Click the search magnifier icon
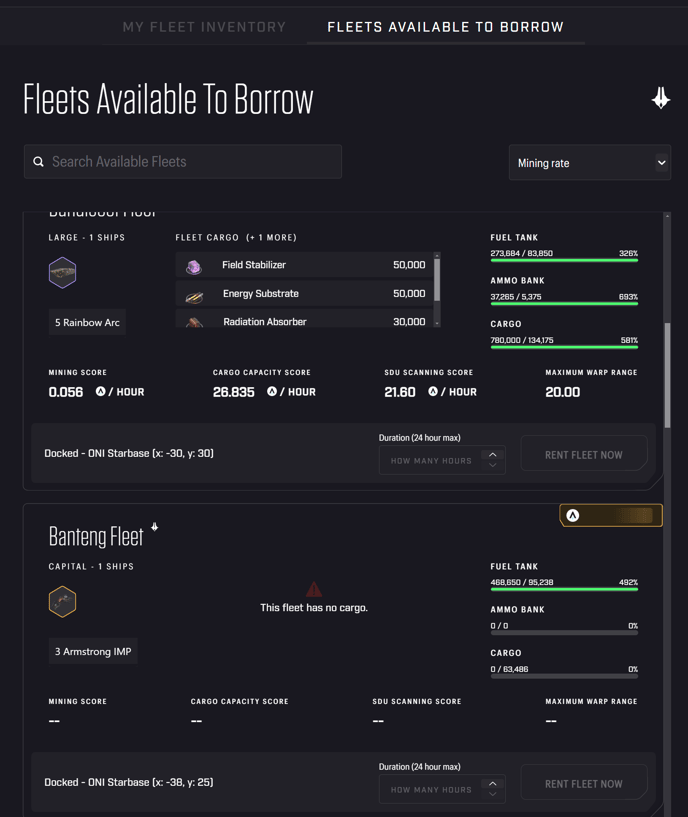 (39, 162)
